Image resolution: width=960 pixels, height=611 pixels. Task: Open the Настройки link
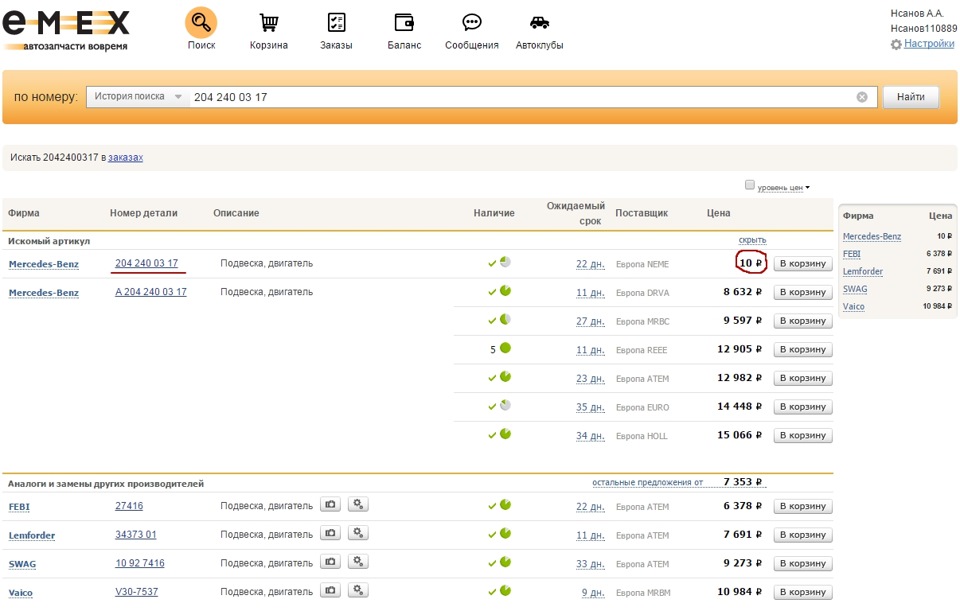point(929,43)
